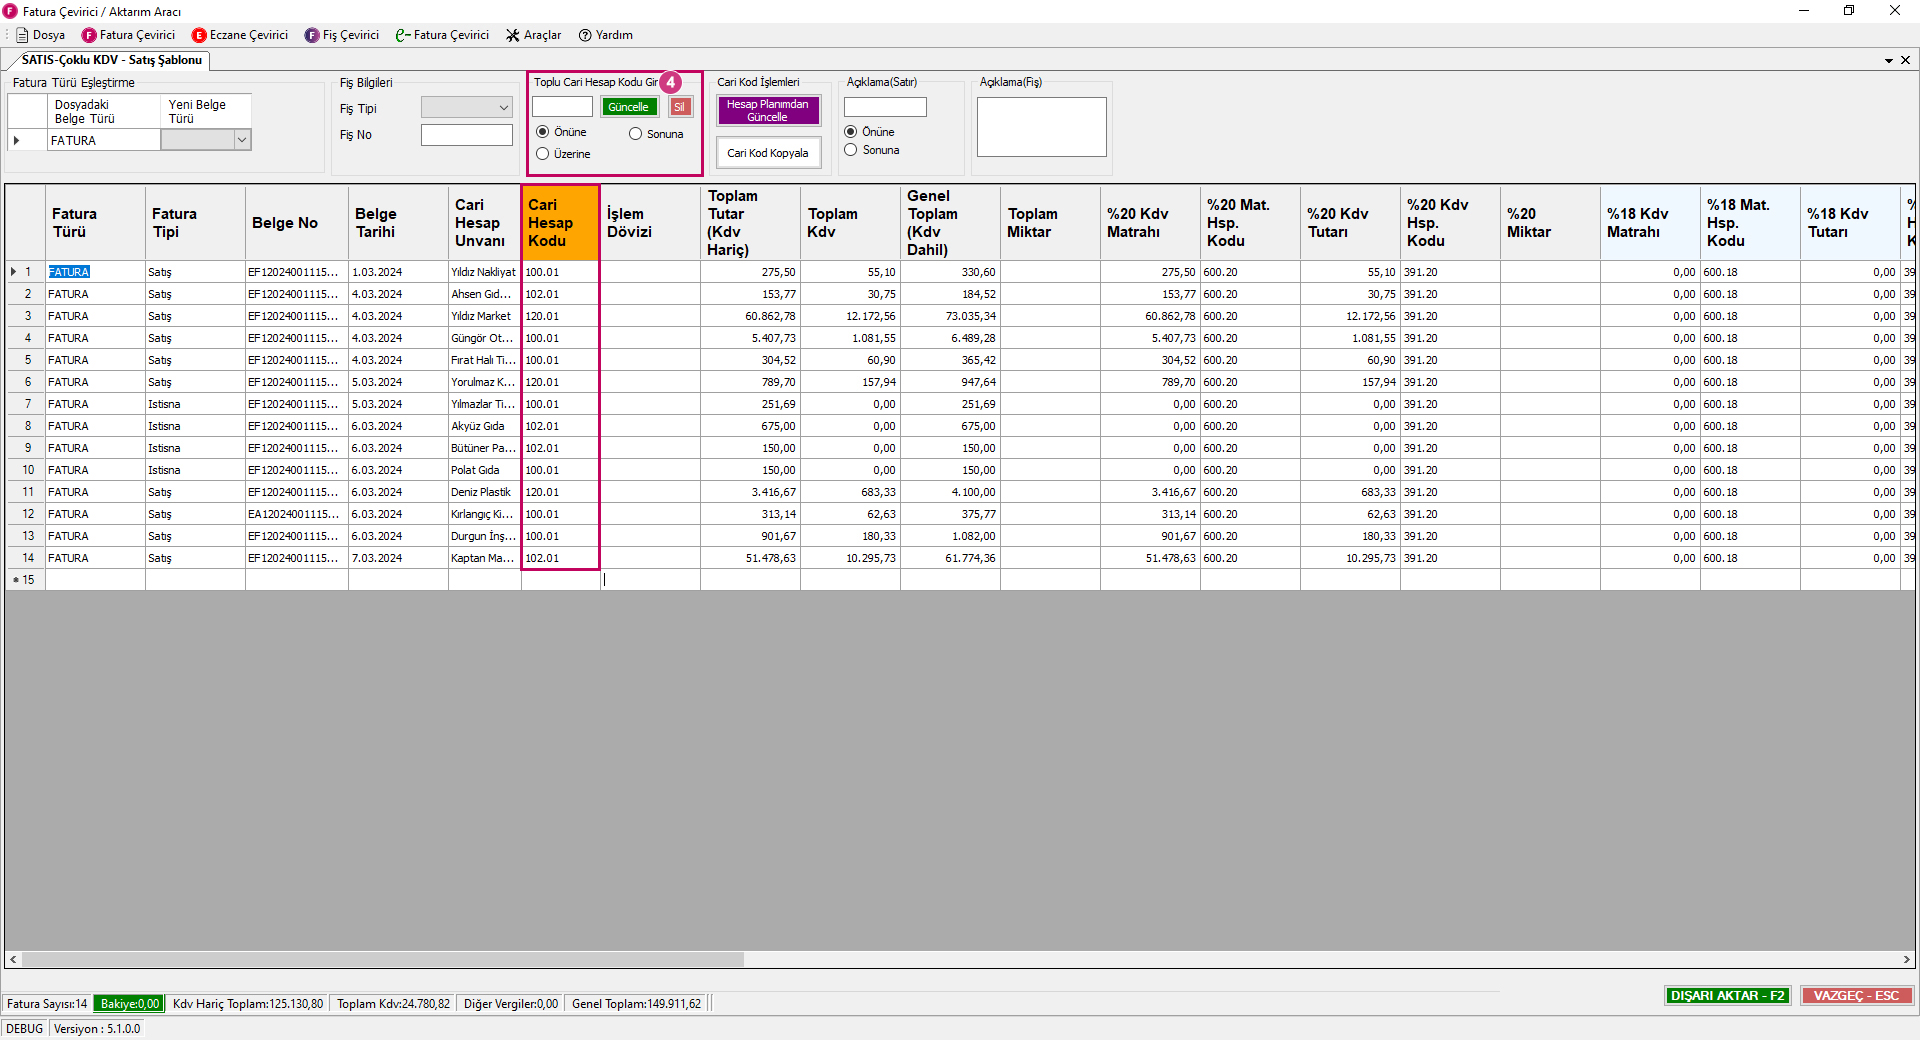The image size is (1920, 1040).
Task: Click the horizontal scrollbar thumb
Action: 383,960
